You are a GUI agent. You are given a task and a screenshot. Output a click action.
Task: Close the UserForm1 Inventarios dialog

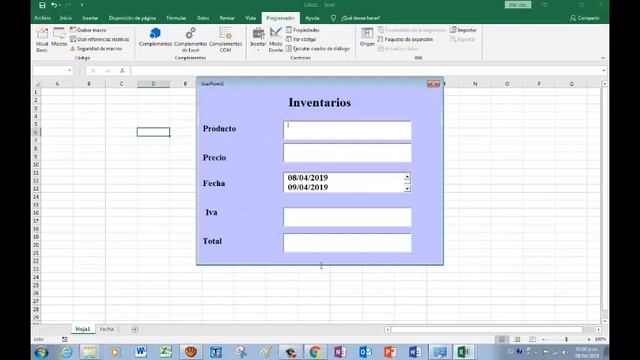coord(433,84)
